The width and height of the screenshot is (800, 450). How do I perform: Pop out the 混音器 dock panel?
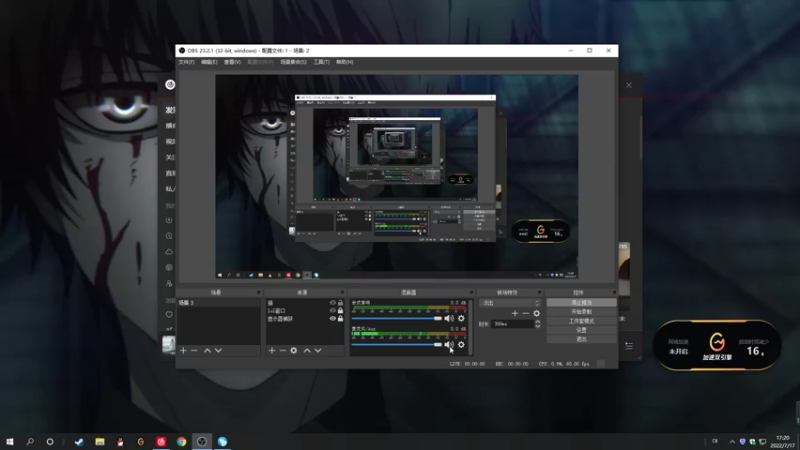coord(471,292)
